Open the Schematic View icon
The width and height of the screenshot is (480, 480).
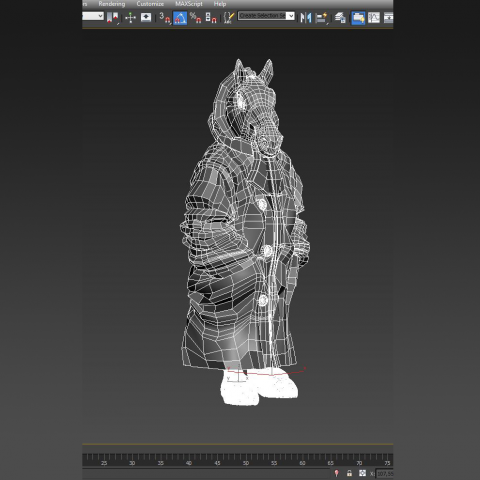coord(388,18)
